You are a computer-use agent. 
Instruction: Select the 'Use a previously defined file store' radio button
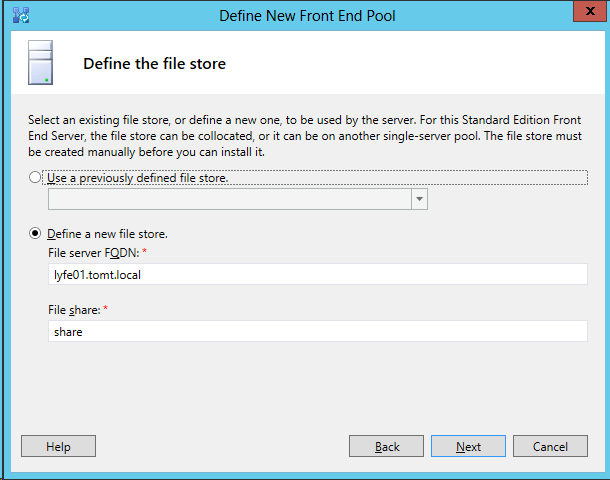[35, 177]
